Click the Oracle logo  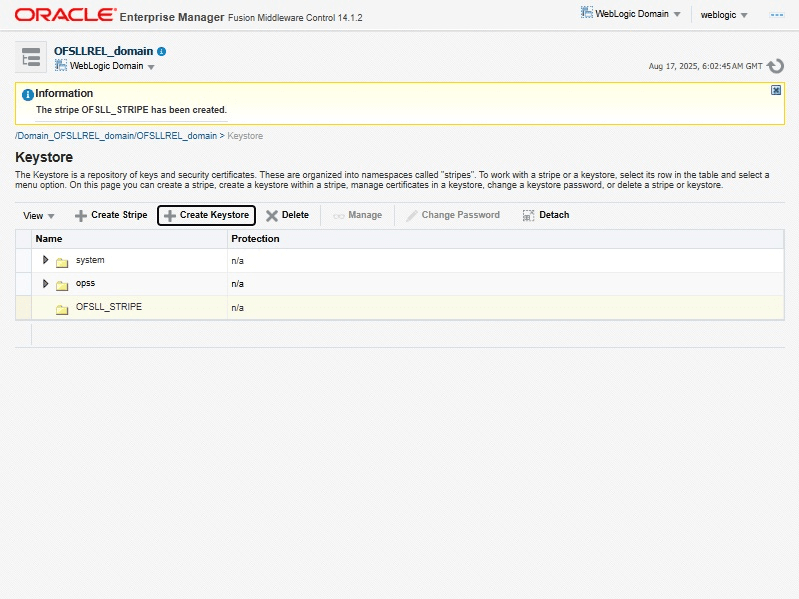(65, 15)
